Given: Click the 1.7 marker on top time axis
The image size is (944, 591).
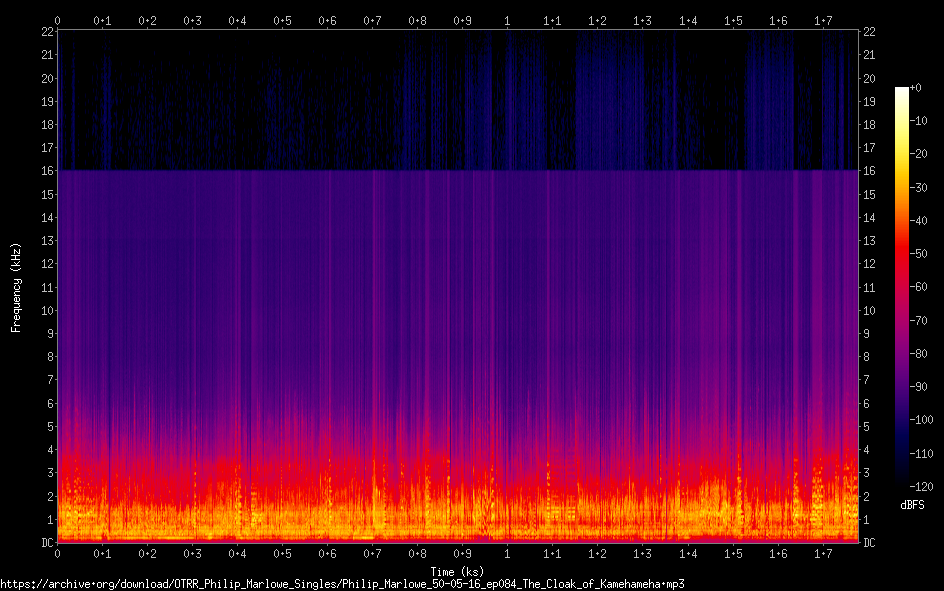Looking at the screenshot, I should [823, 20].
